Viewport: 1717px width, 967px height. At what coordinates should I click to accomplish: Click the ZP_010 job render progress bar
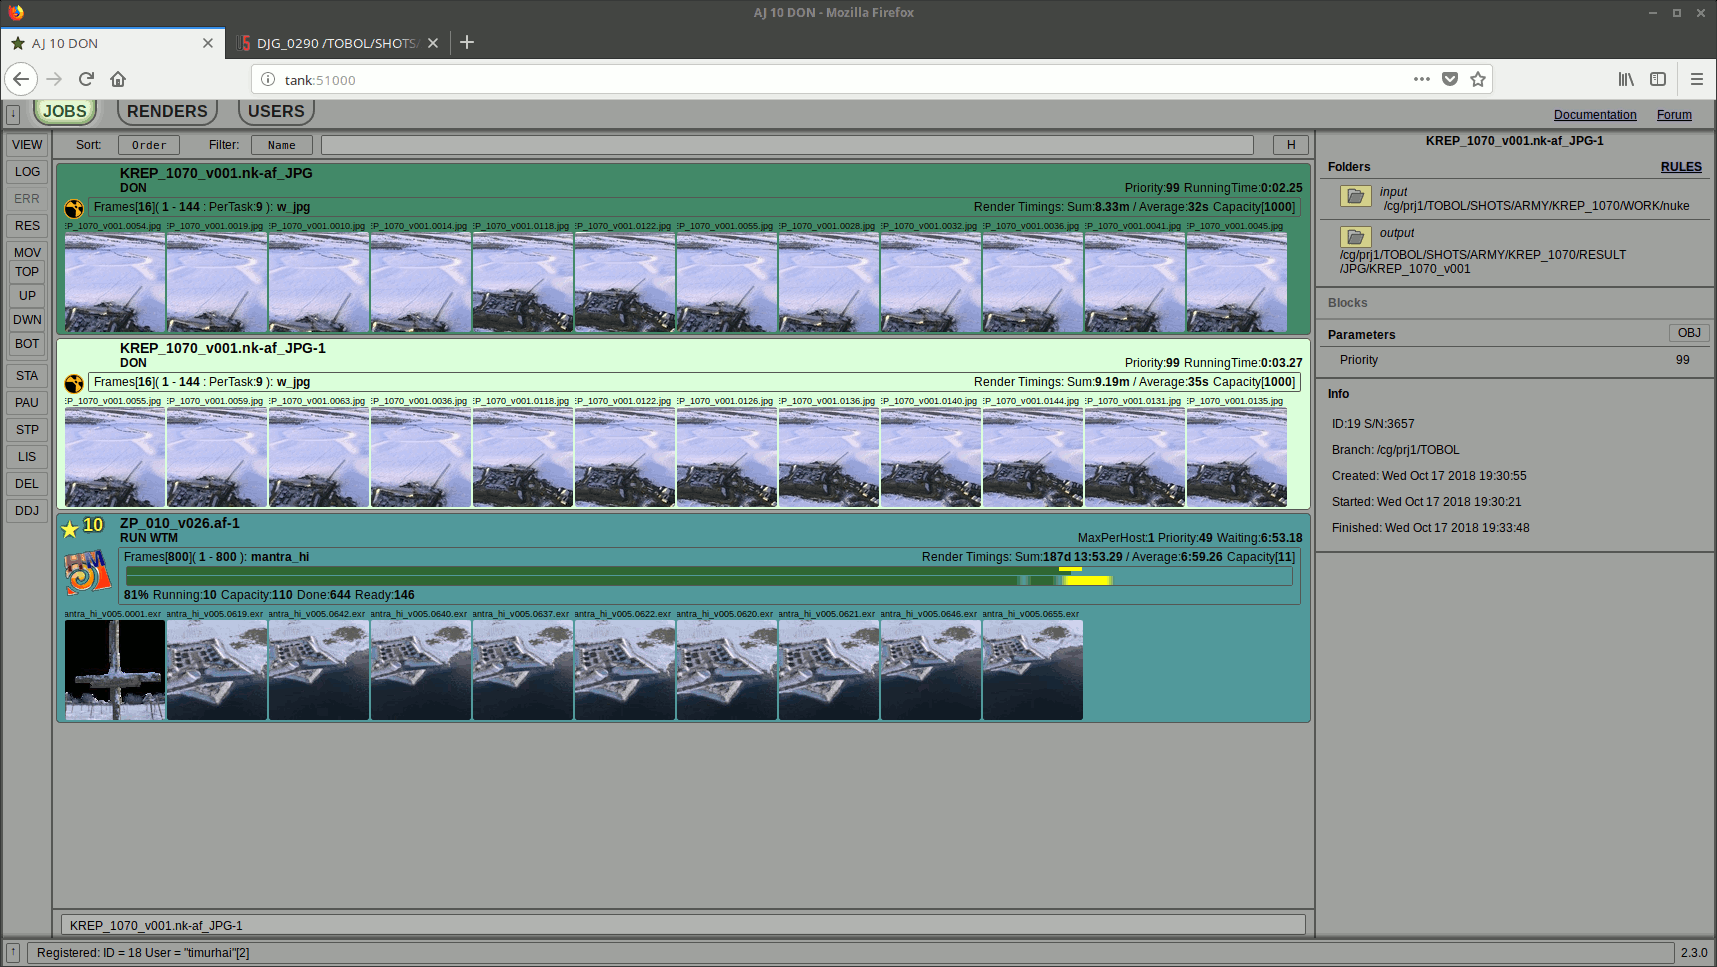pyautogui.click(x=708, y=577)
